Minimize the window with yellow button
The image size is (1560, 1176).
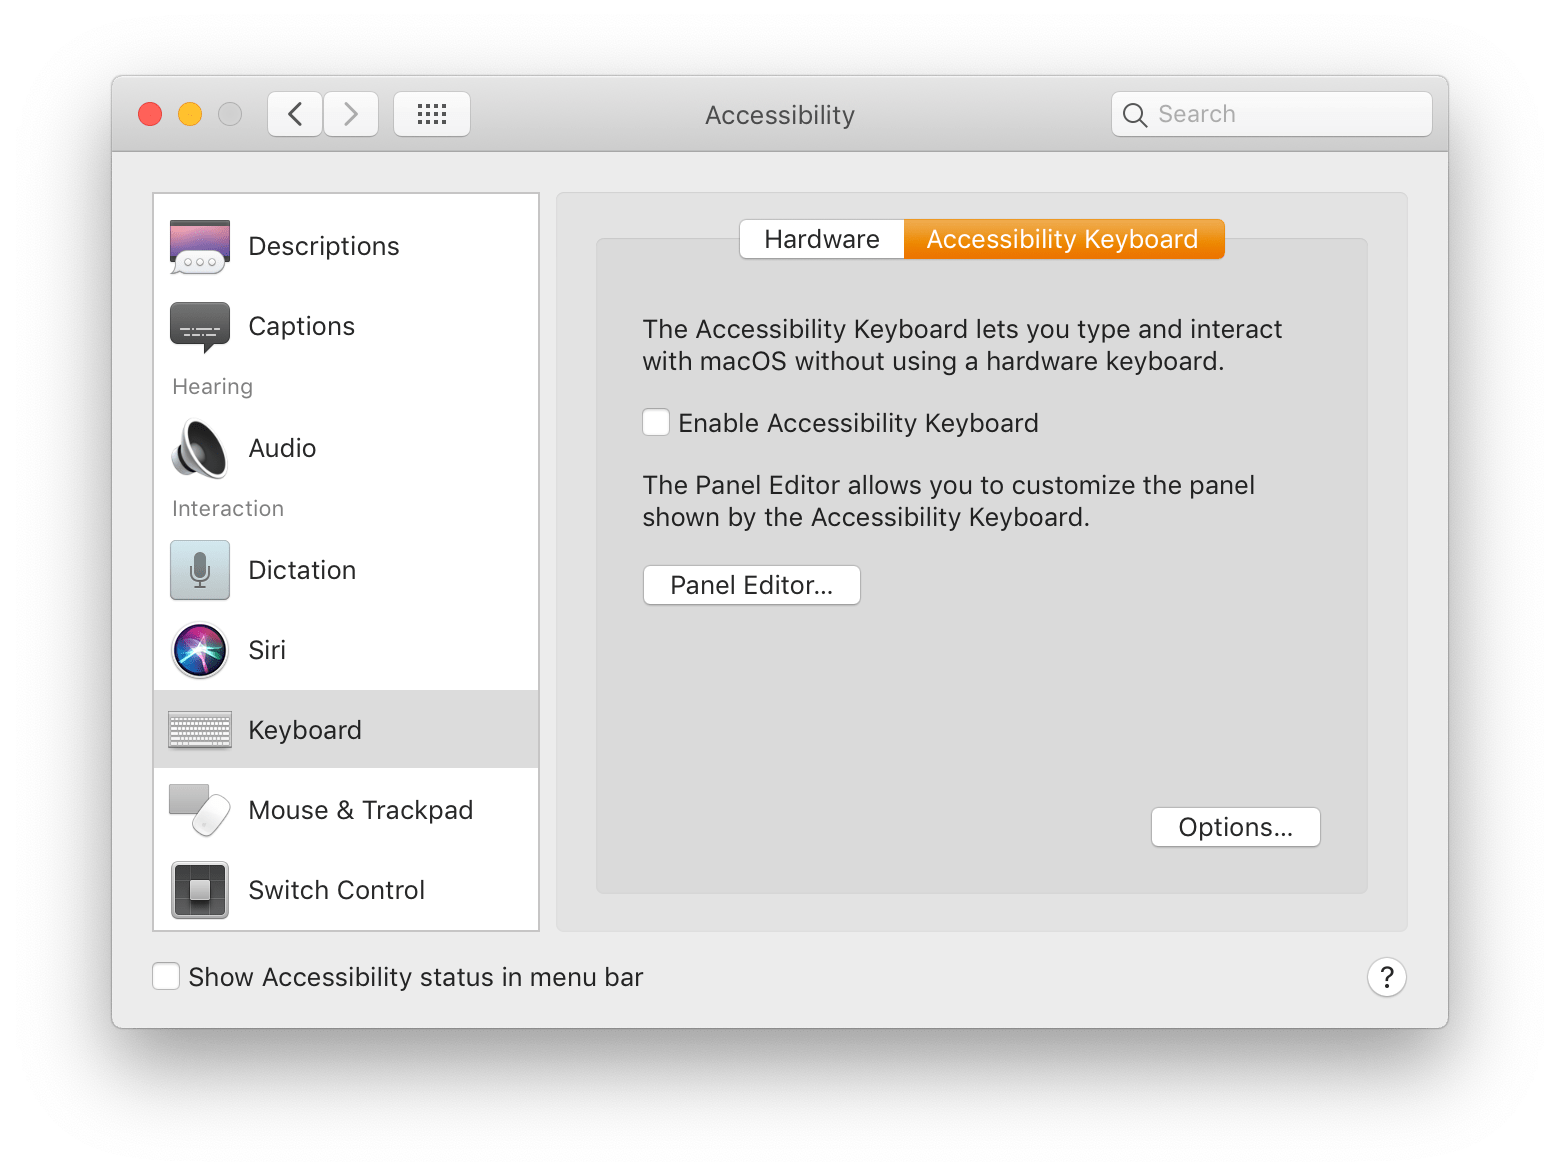pos(190,114)
